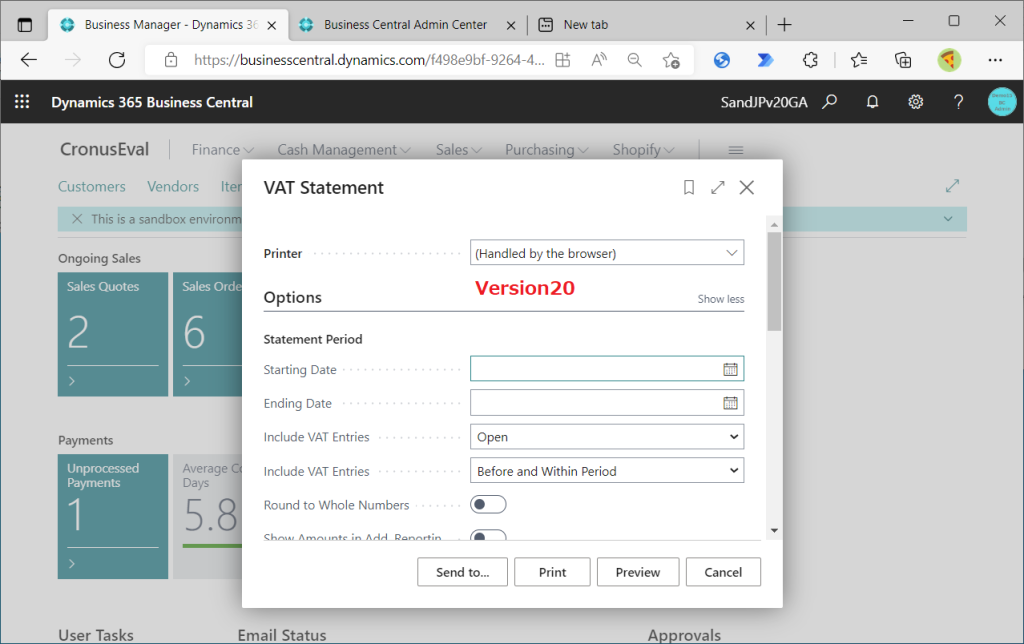Open the Before and Within Period dropdown
The height and width of the screenshot is (644, 1024).
point(607,471)
